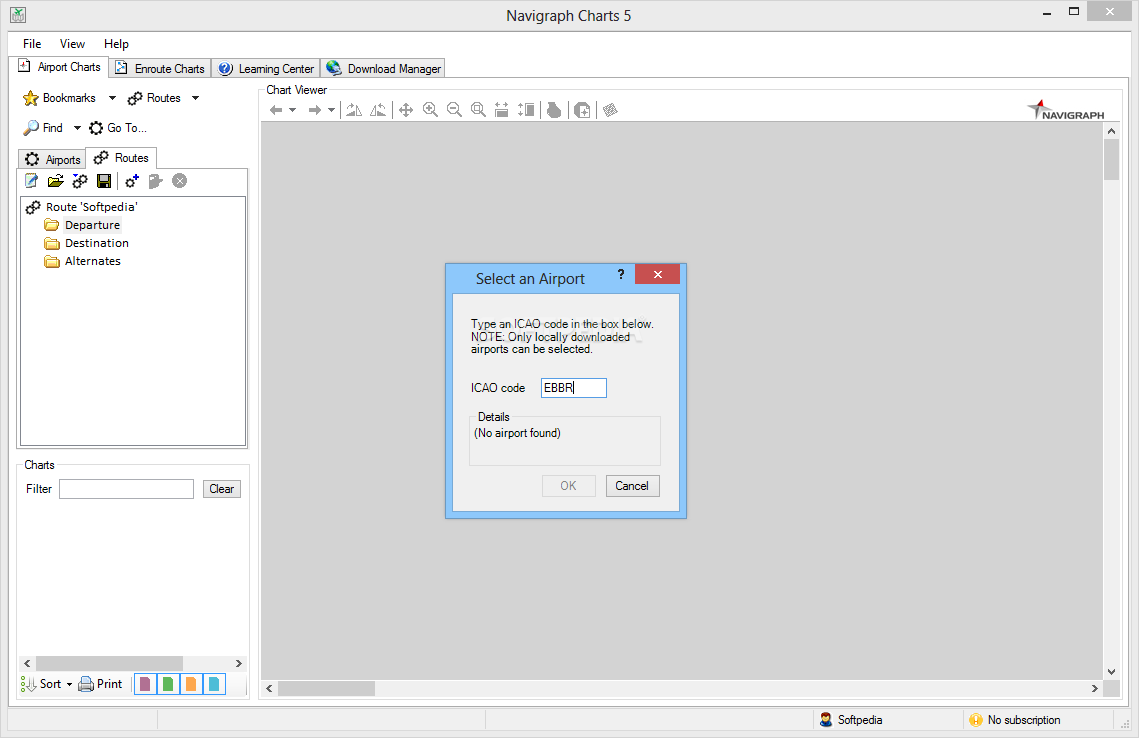Click the Clear filter button
This screenshot has height=738, width=1139.
coord(222,489)
